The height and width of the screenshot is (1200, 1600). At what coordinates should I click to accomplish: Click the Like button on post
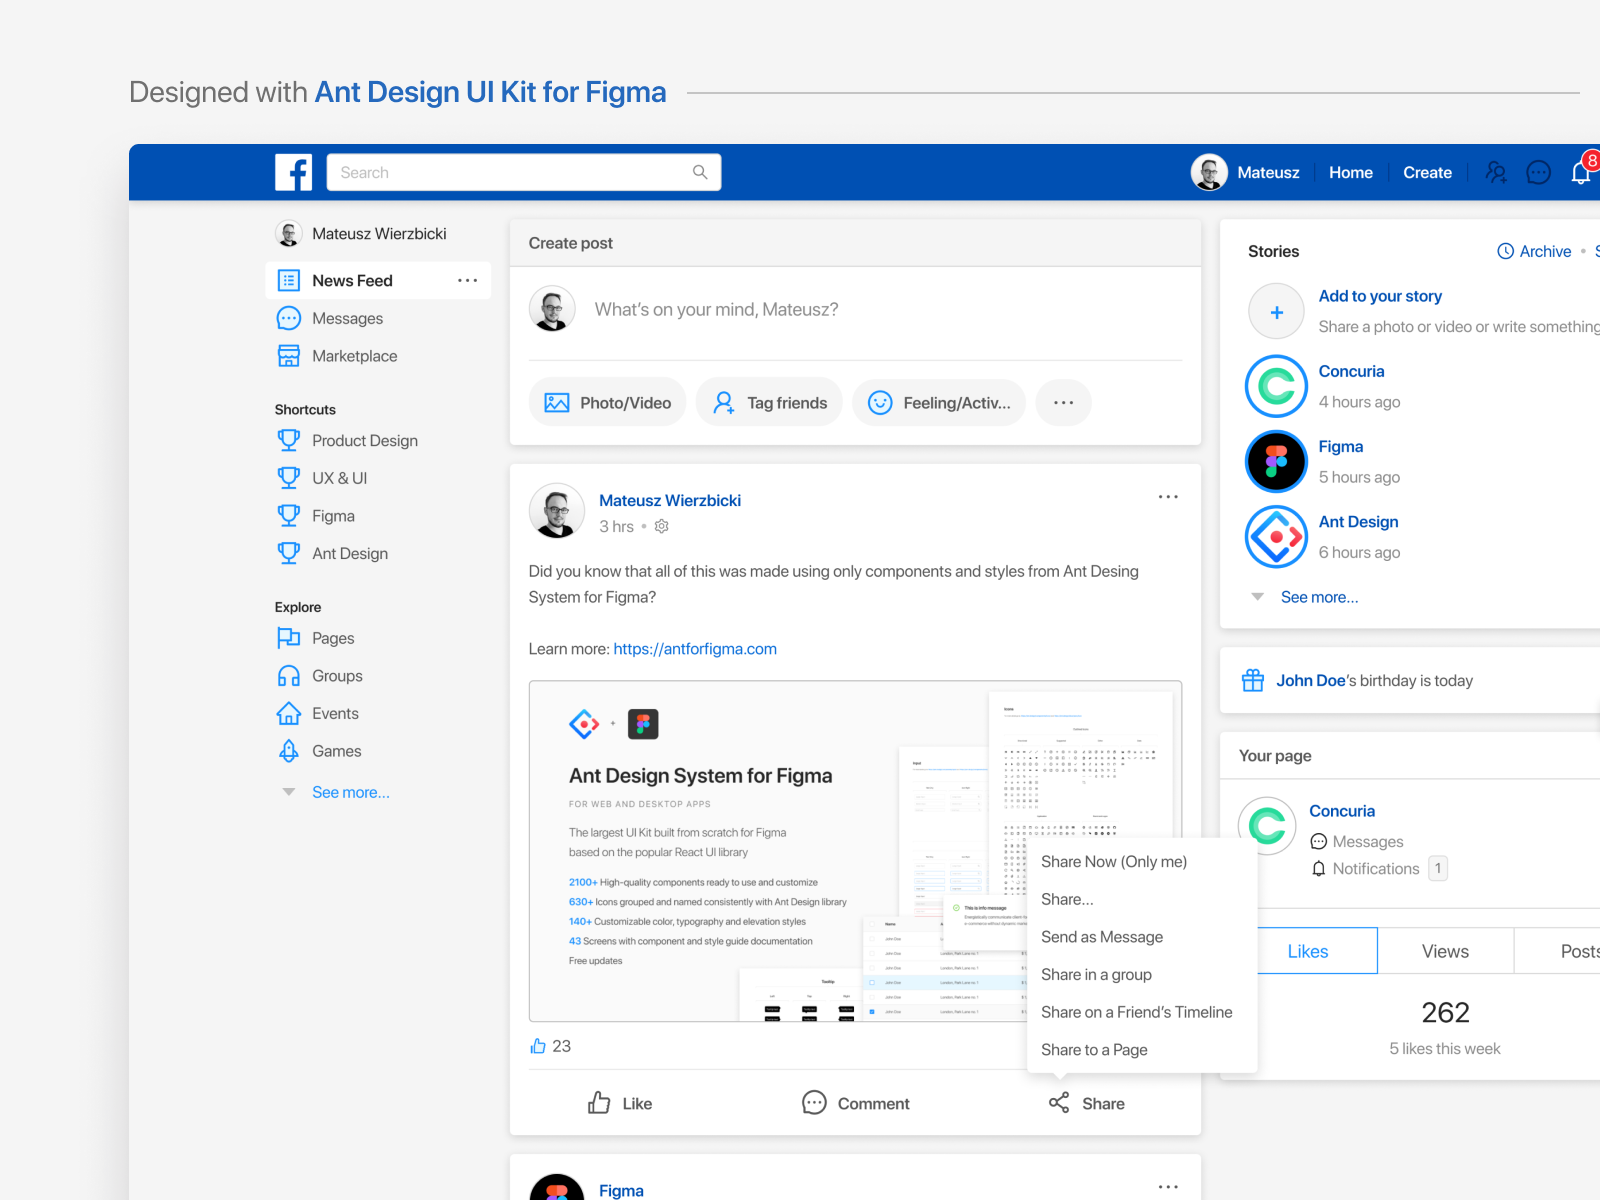pos(620,1103)
